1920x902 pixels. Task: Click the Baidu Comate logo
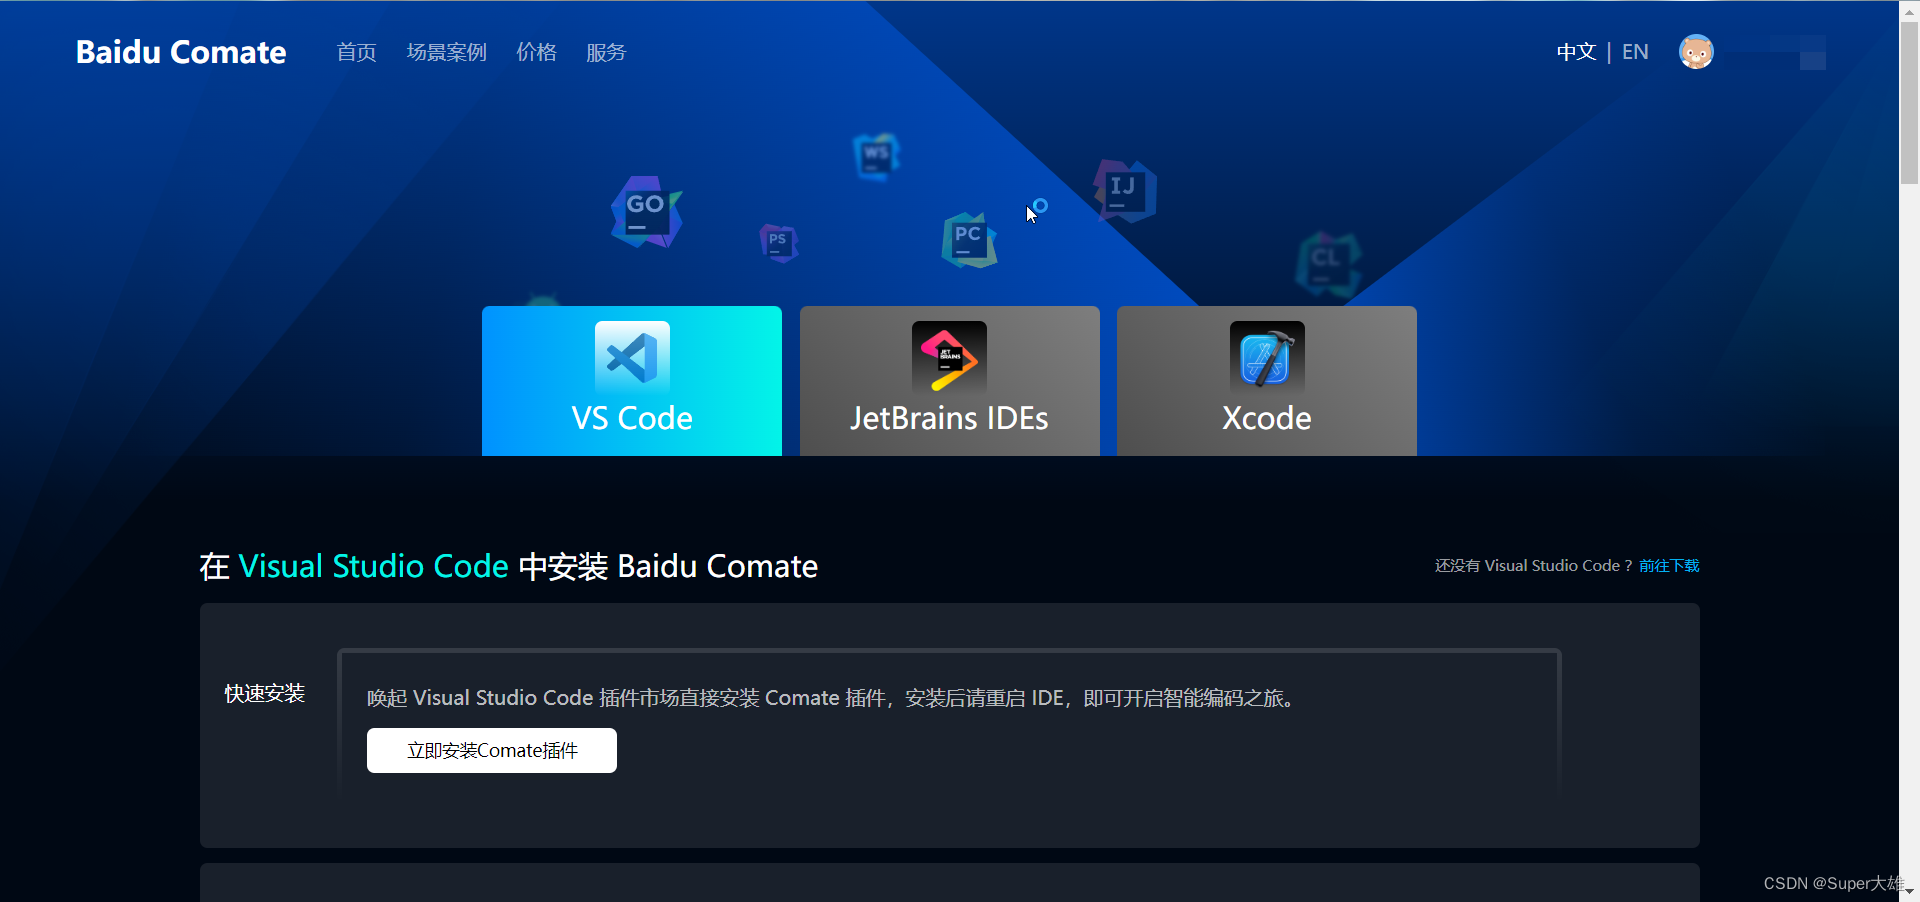click(181, 52)
